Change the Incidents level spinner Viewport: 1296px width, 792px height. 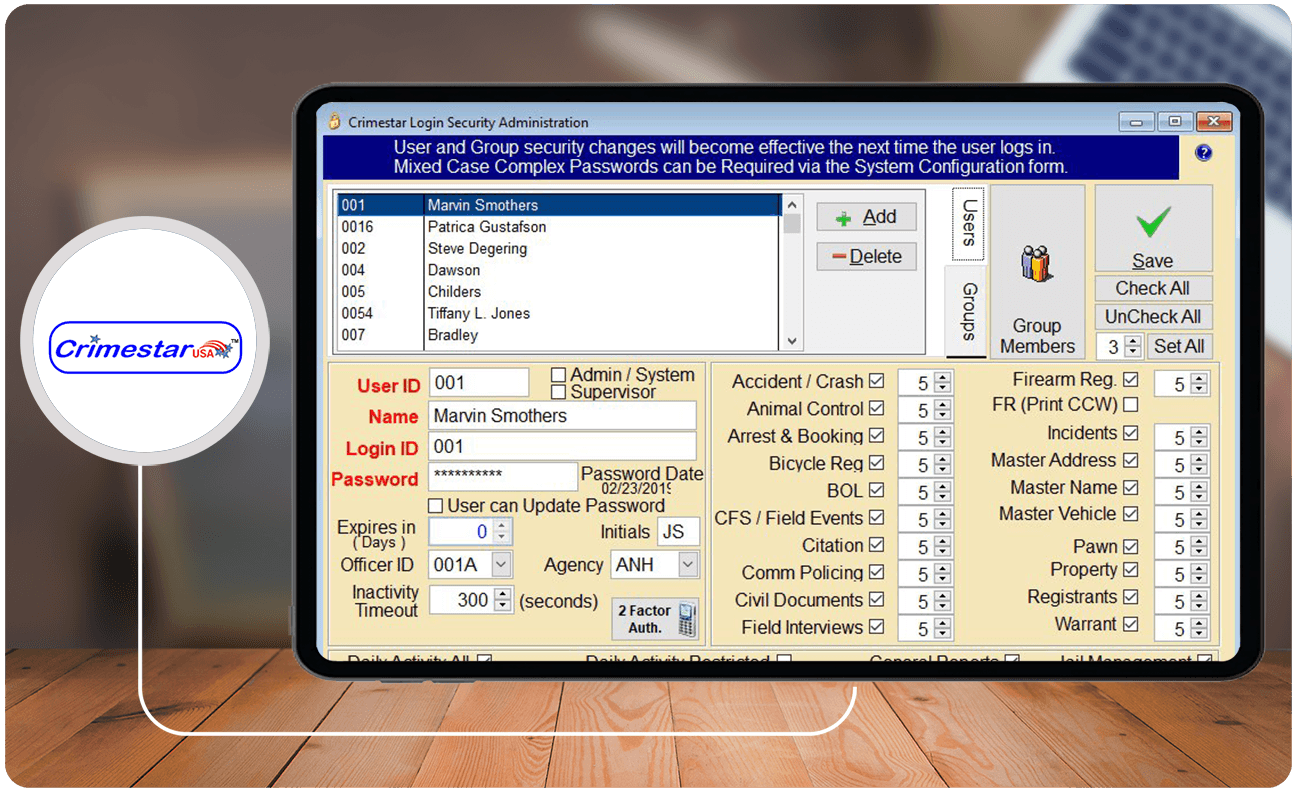click(x=1199, y=438)
